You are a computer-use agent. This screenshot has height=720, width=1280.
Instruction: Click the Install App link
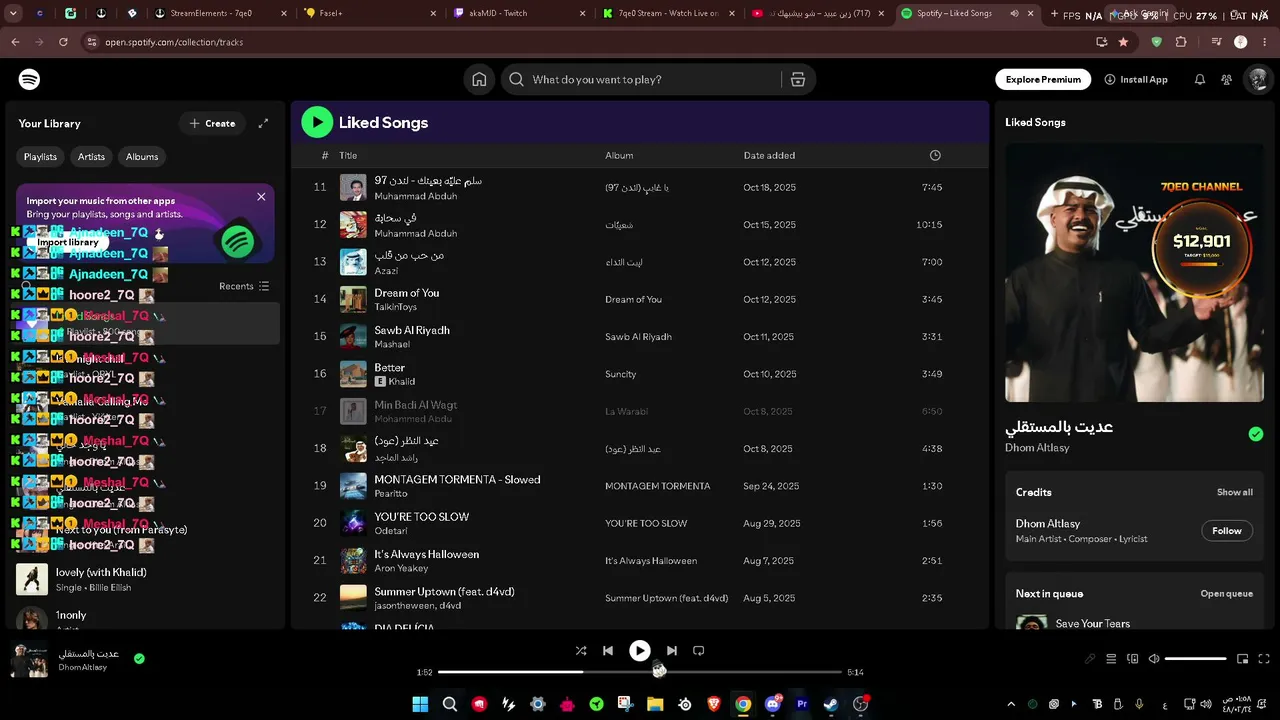click(1136, 80)
